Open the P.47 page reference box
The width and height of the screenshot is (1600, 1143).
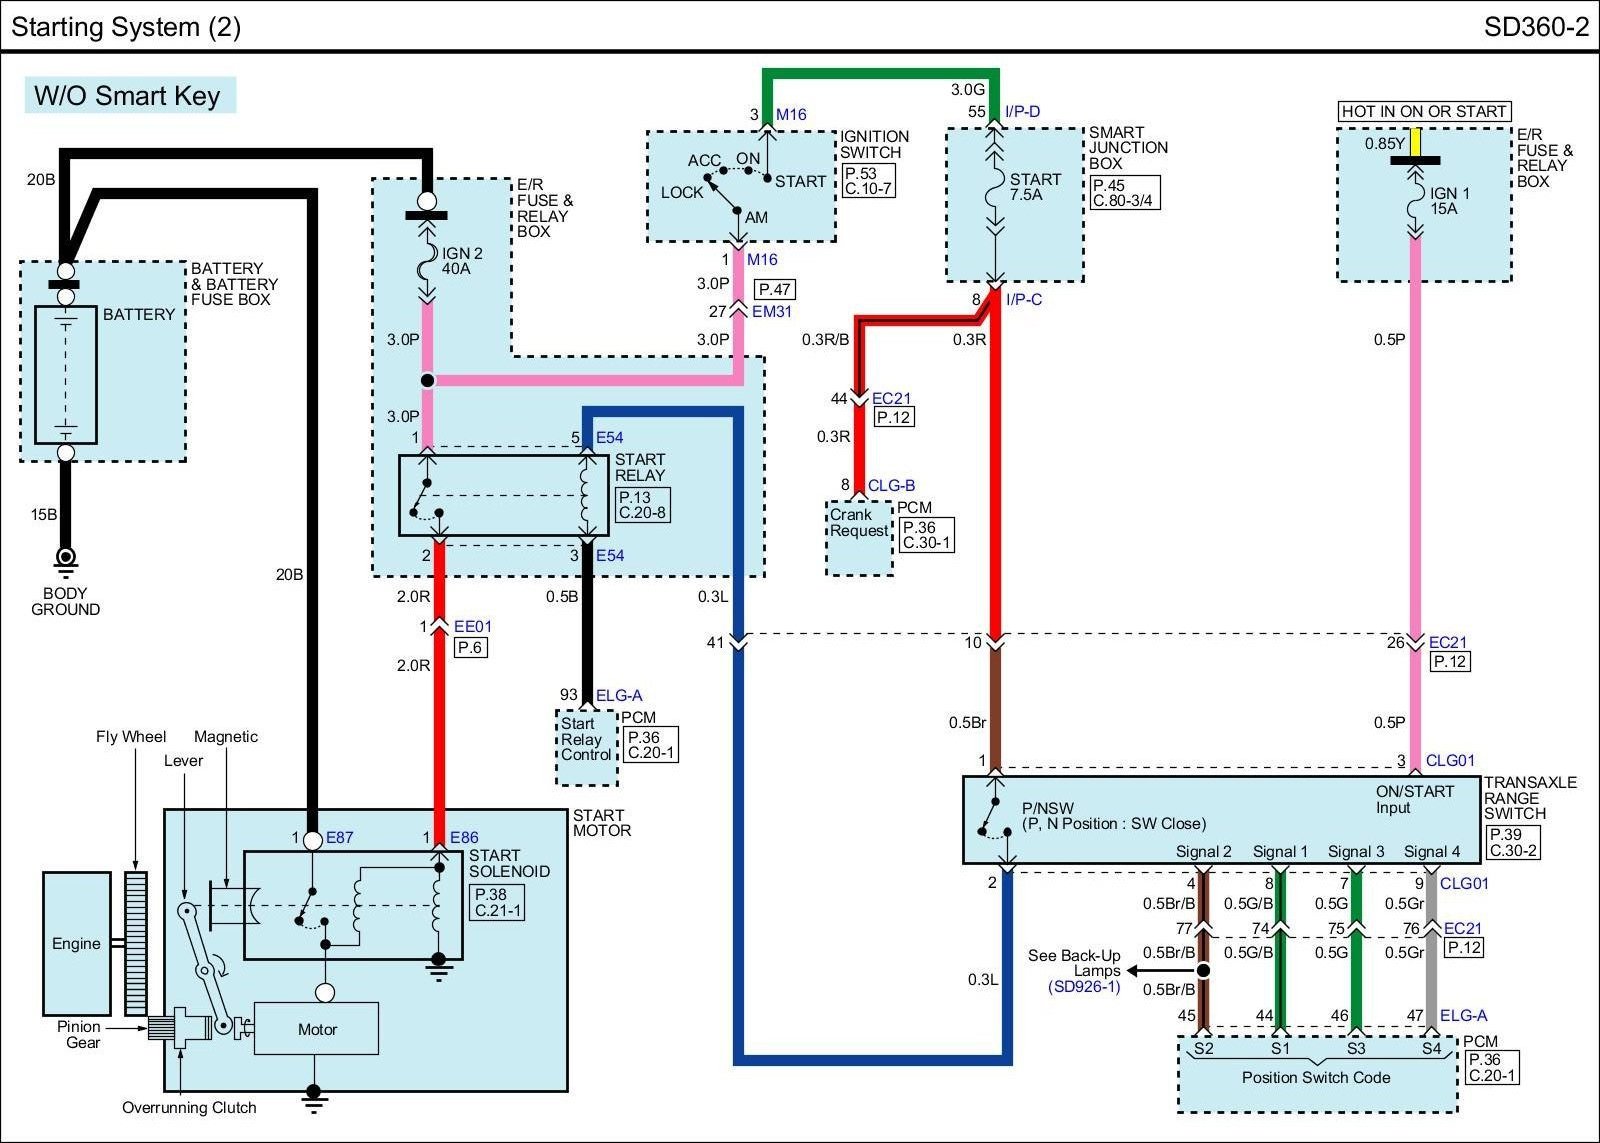(775, 290)
